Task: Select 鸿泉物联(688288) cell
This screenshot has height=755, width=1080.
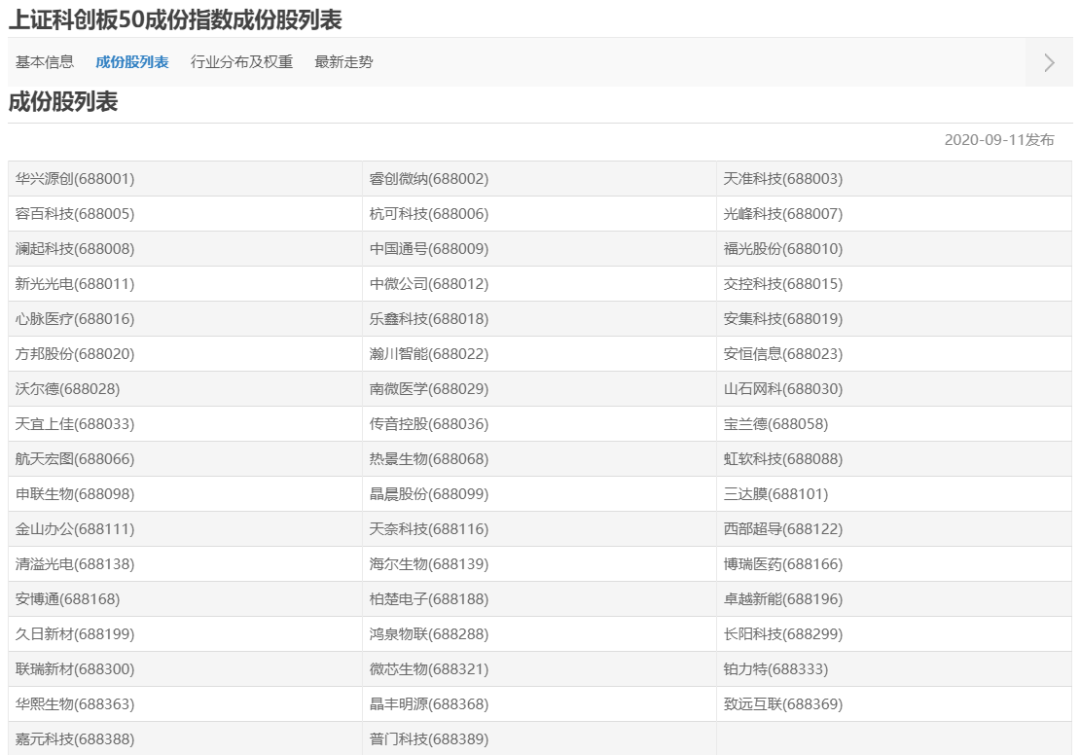Action: click(x=429, y=635)
